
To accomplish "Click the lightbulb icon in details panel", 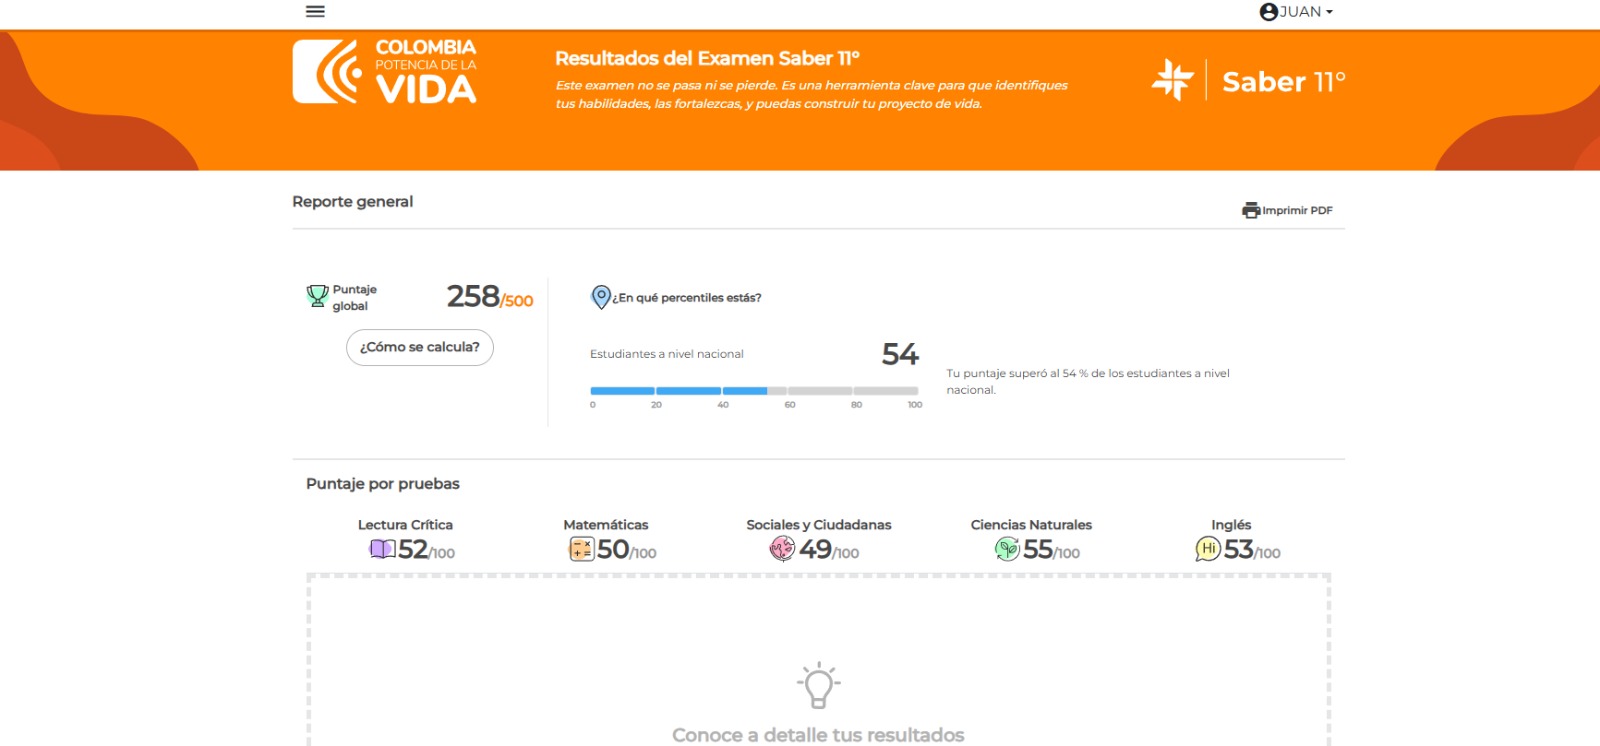I will point(819,685).
